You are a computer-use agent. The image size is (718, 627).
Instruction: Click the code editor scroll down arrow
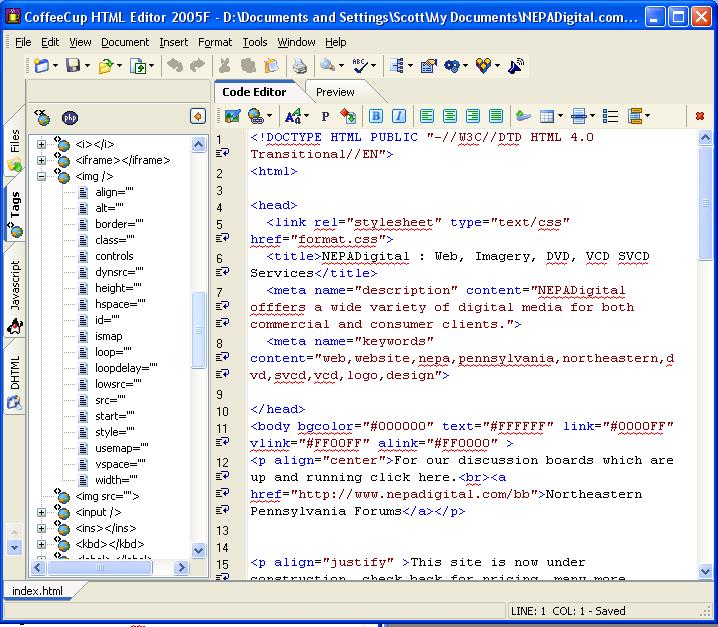(706, 572)
